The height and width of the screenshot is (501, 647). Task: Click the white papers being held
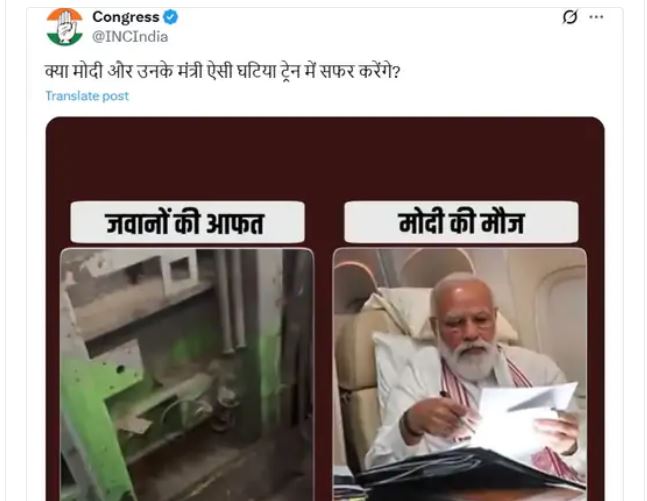[x=522, y=417]
